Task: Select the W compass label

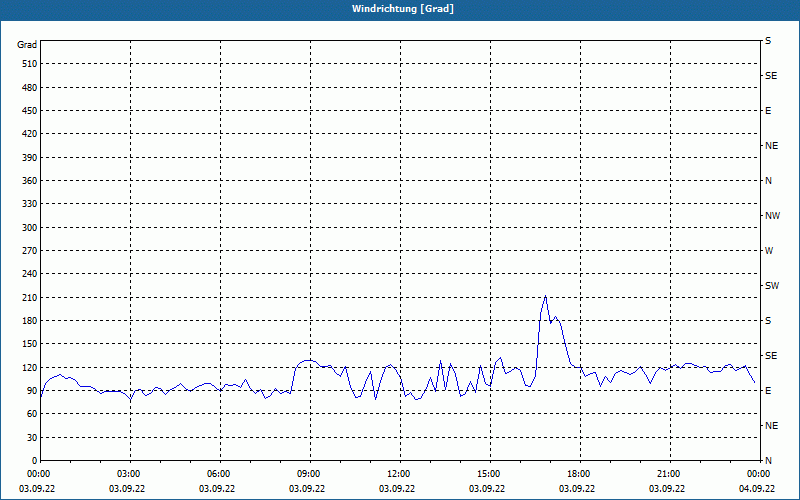Action: pyautogui.click(x=769, y=251)
